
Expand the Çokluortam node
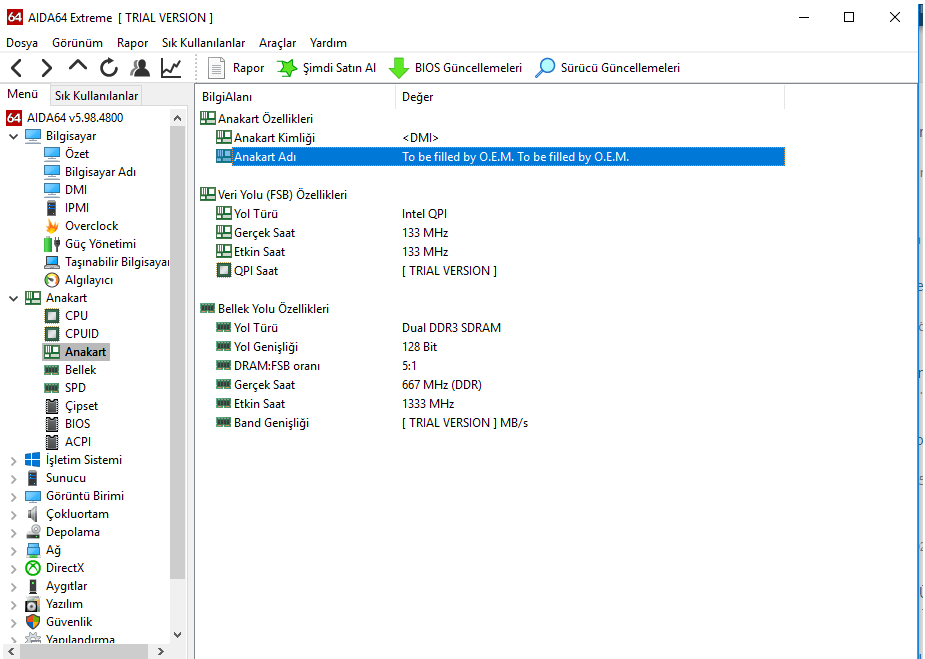14,514
